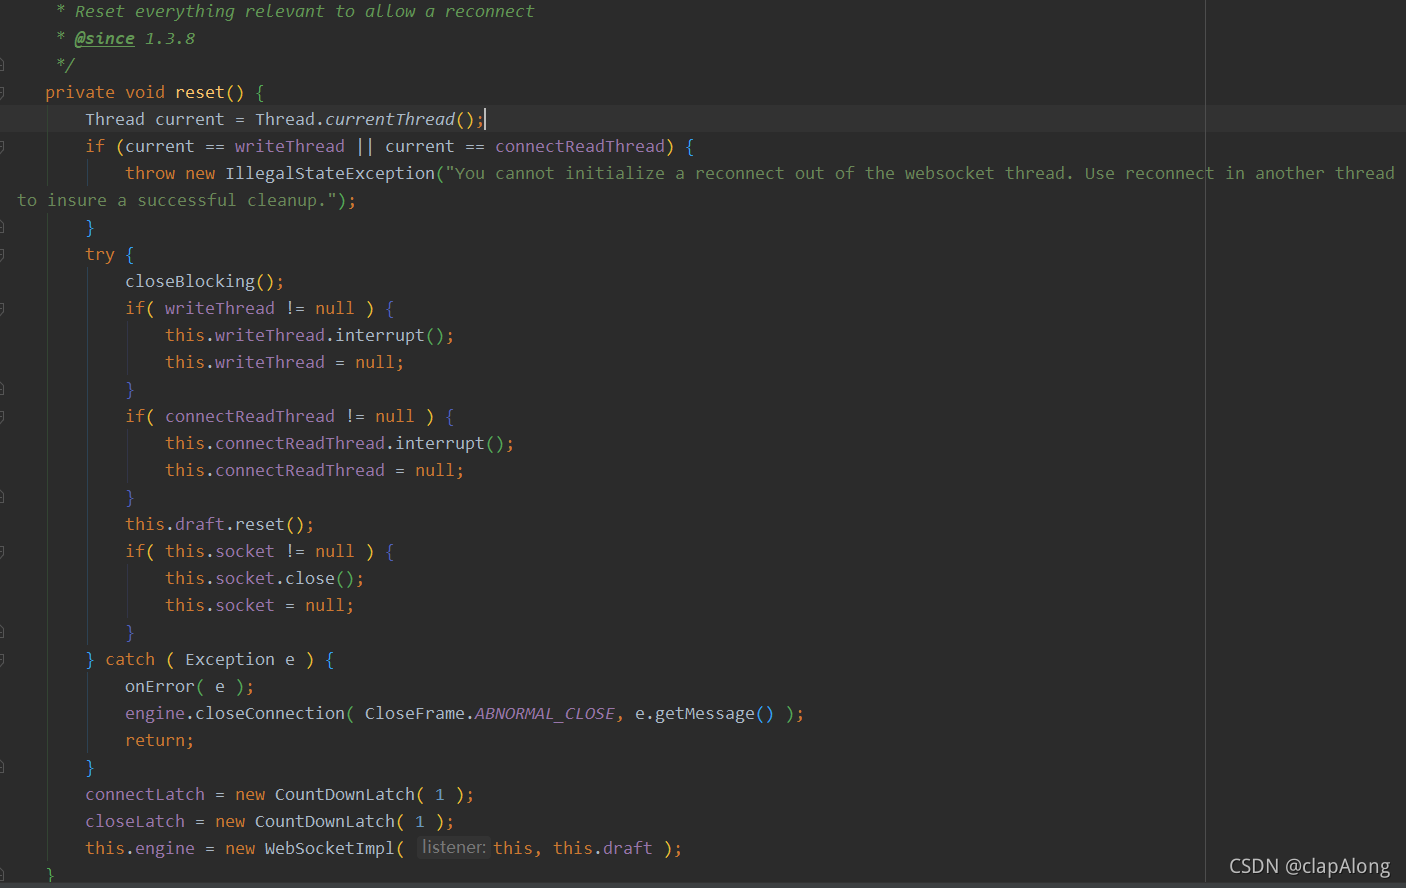Click the WebSocketImpl constructor
The image size is (1406, 888).
click(x=330, y=848)
